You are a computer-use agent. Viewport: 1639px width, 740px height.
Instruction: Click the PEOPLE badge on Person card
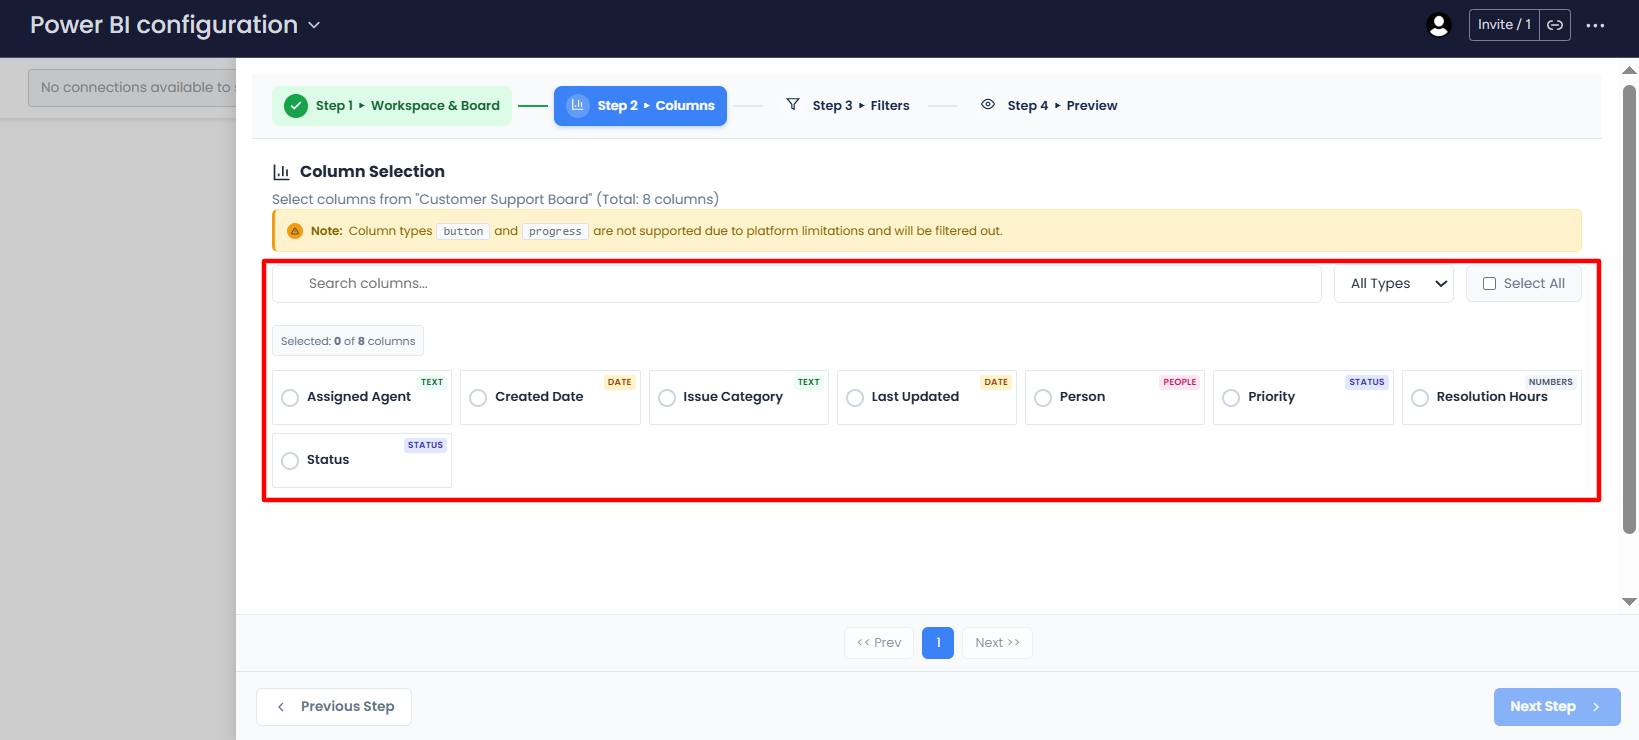[x=1180, y=382]
